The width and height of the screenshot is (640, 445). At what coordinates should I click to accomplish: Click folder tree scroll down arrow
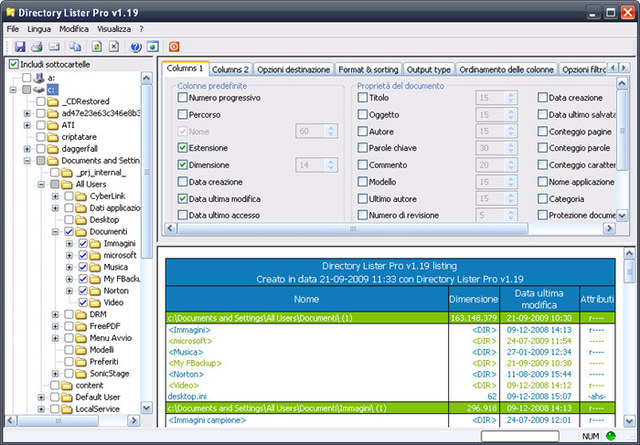147,407
